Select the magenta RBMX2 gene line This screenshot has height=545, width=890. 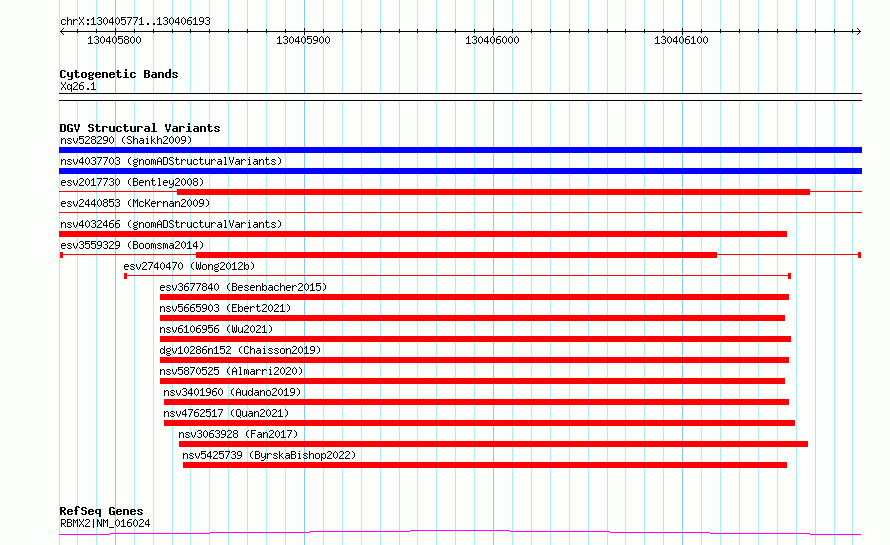tap(460, 533)
